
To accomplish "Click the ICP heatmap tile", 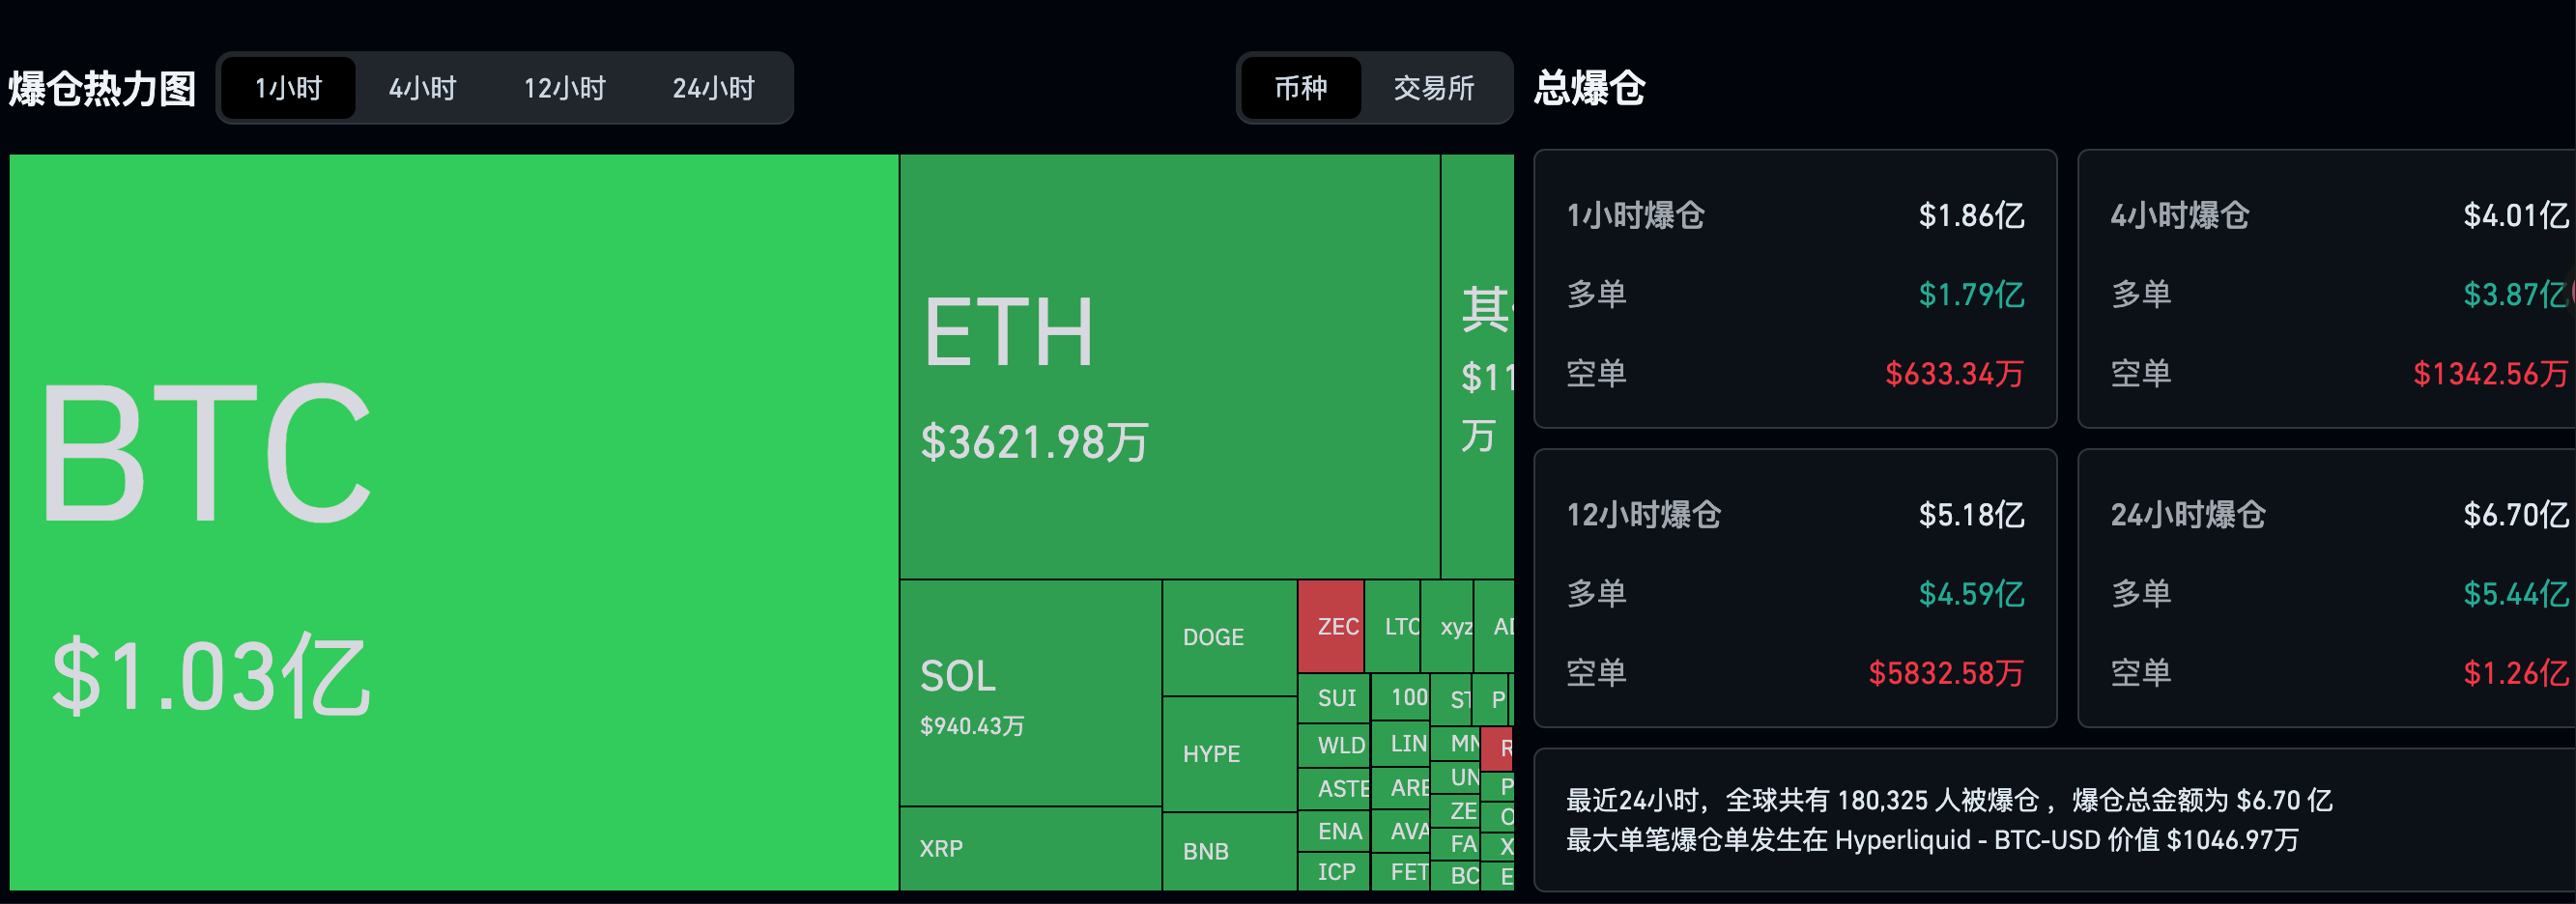I will (x=1334, y=871).
